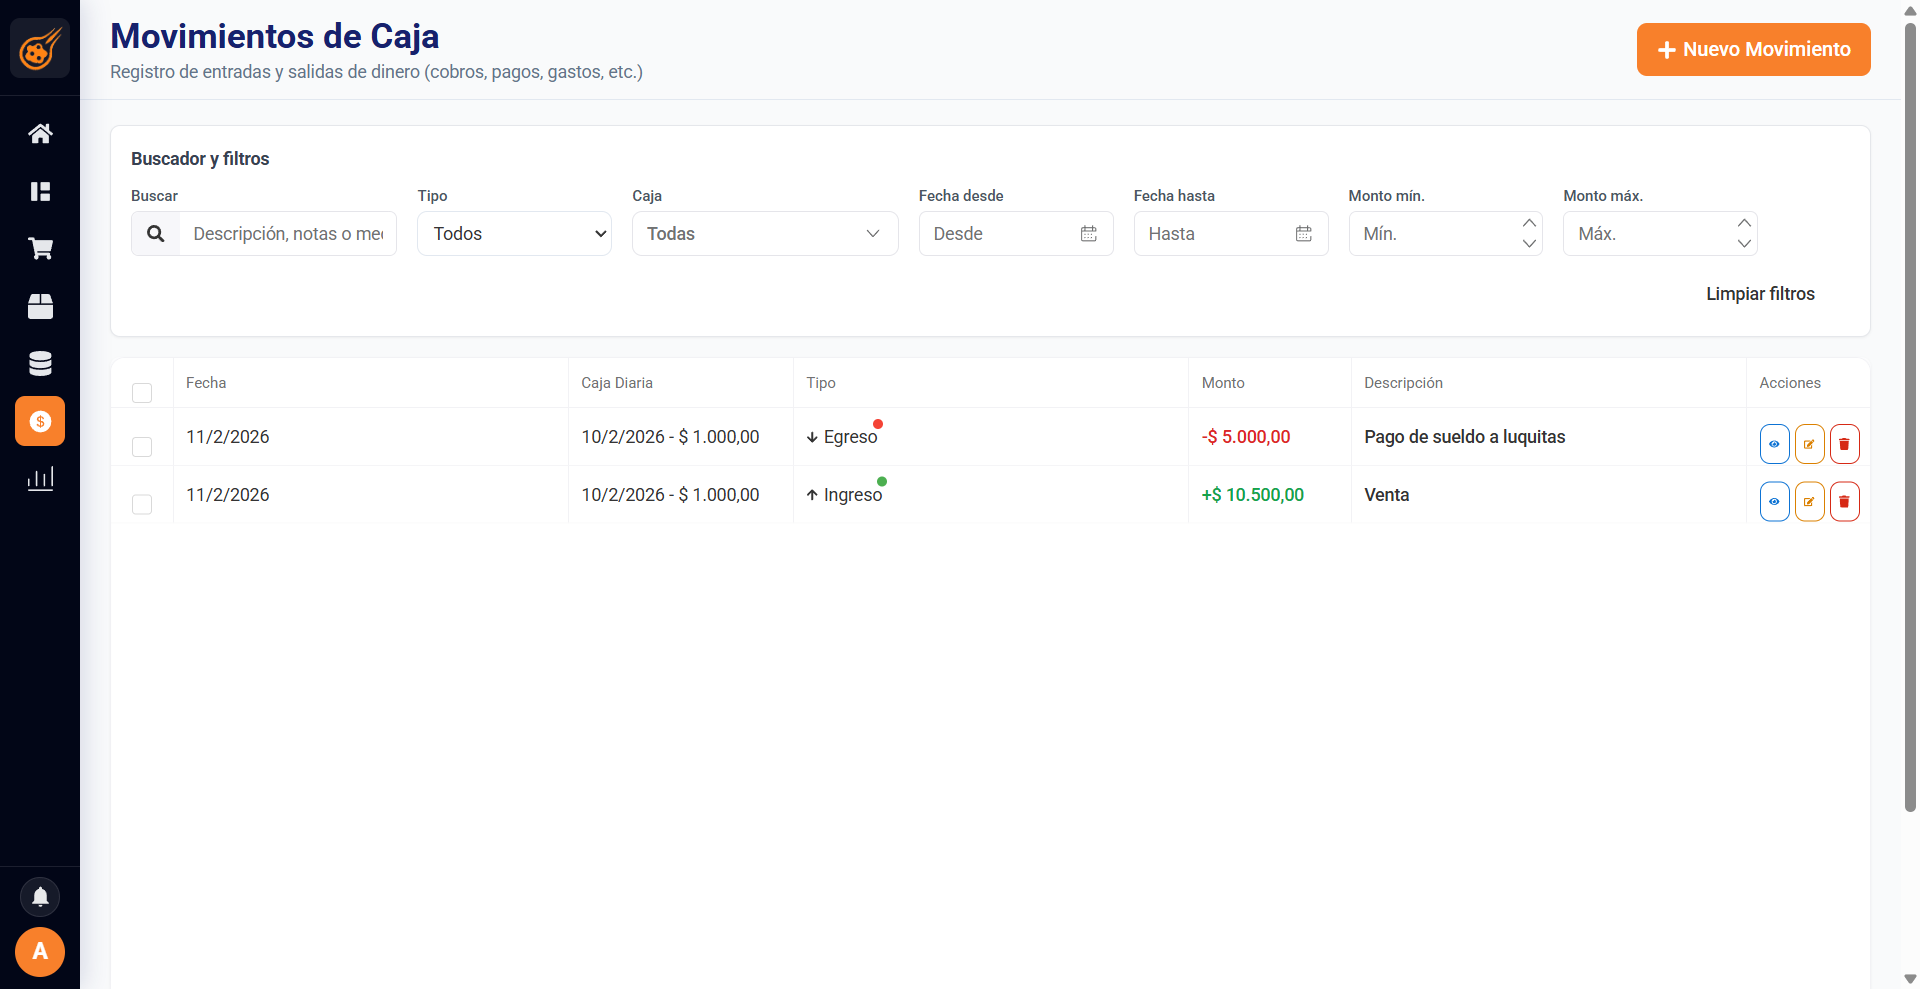The image size is (1920, 989).
Task: Click the Nuevo Movimiento button
Action: tap(1753, 49)
